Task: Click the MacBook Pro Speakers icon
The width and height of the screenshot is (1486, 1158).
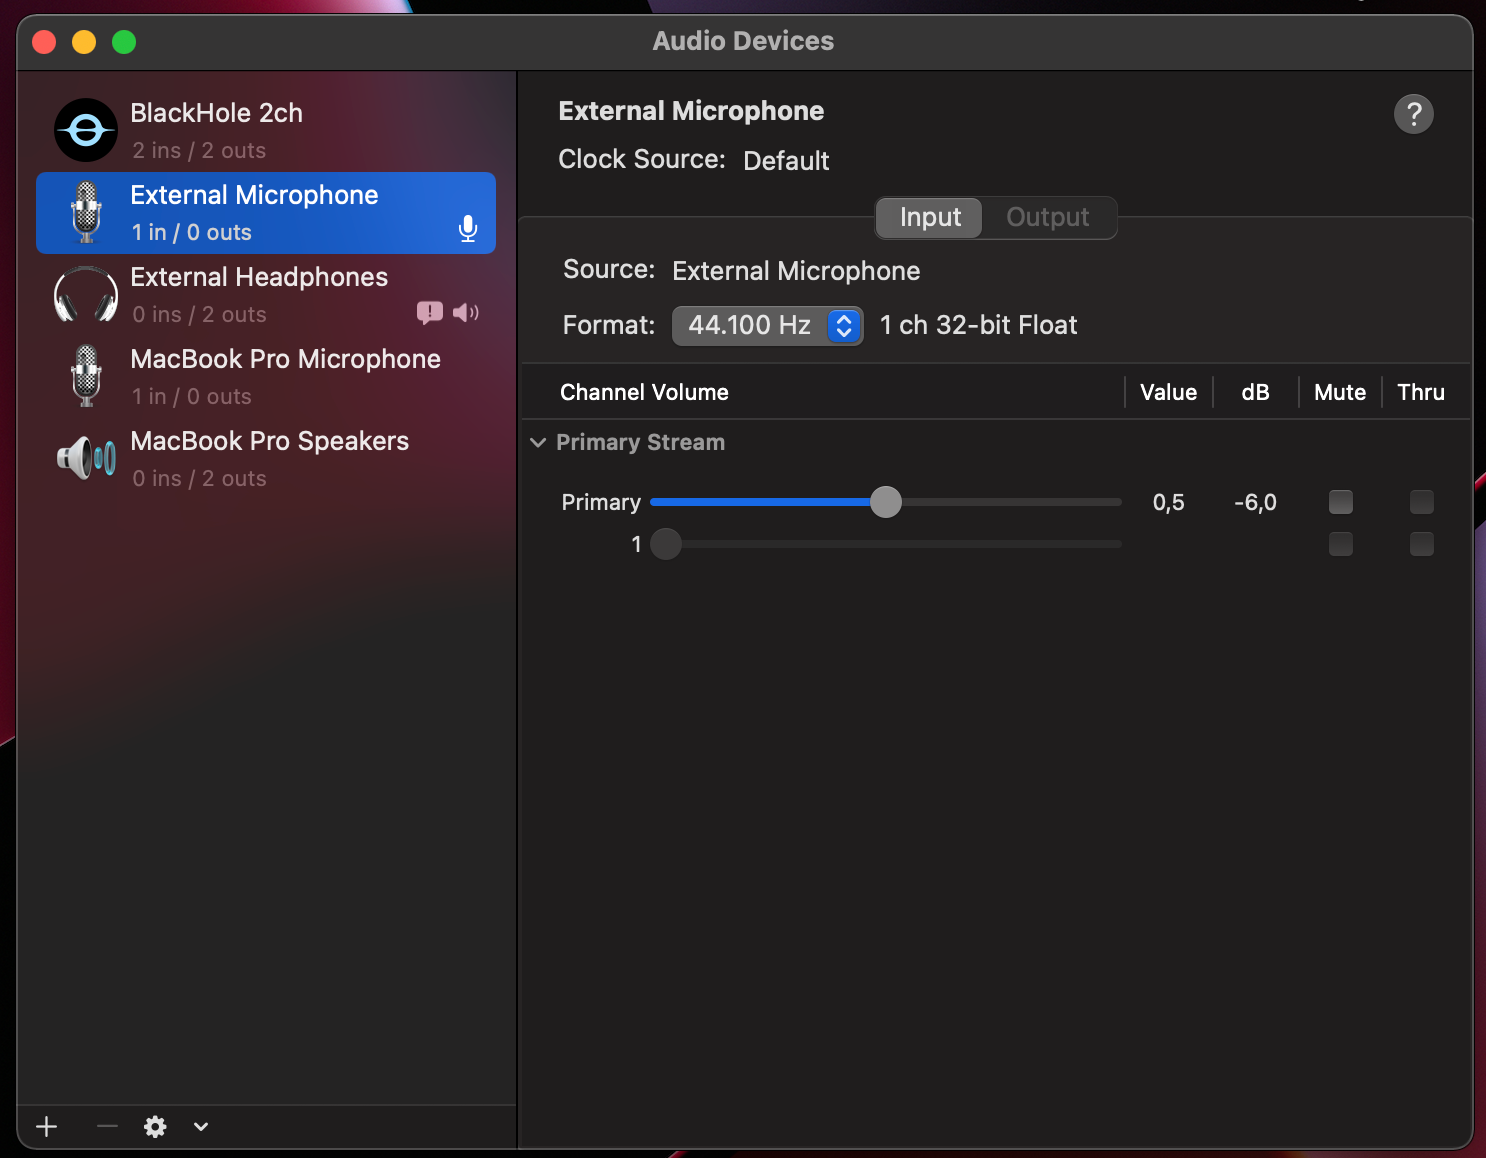Action: pyautogui.click(x=86, y=458)
